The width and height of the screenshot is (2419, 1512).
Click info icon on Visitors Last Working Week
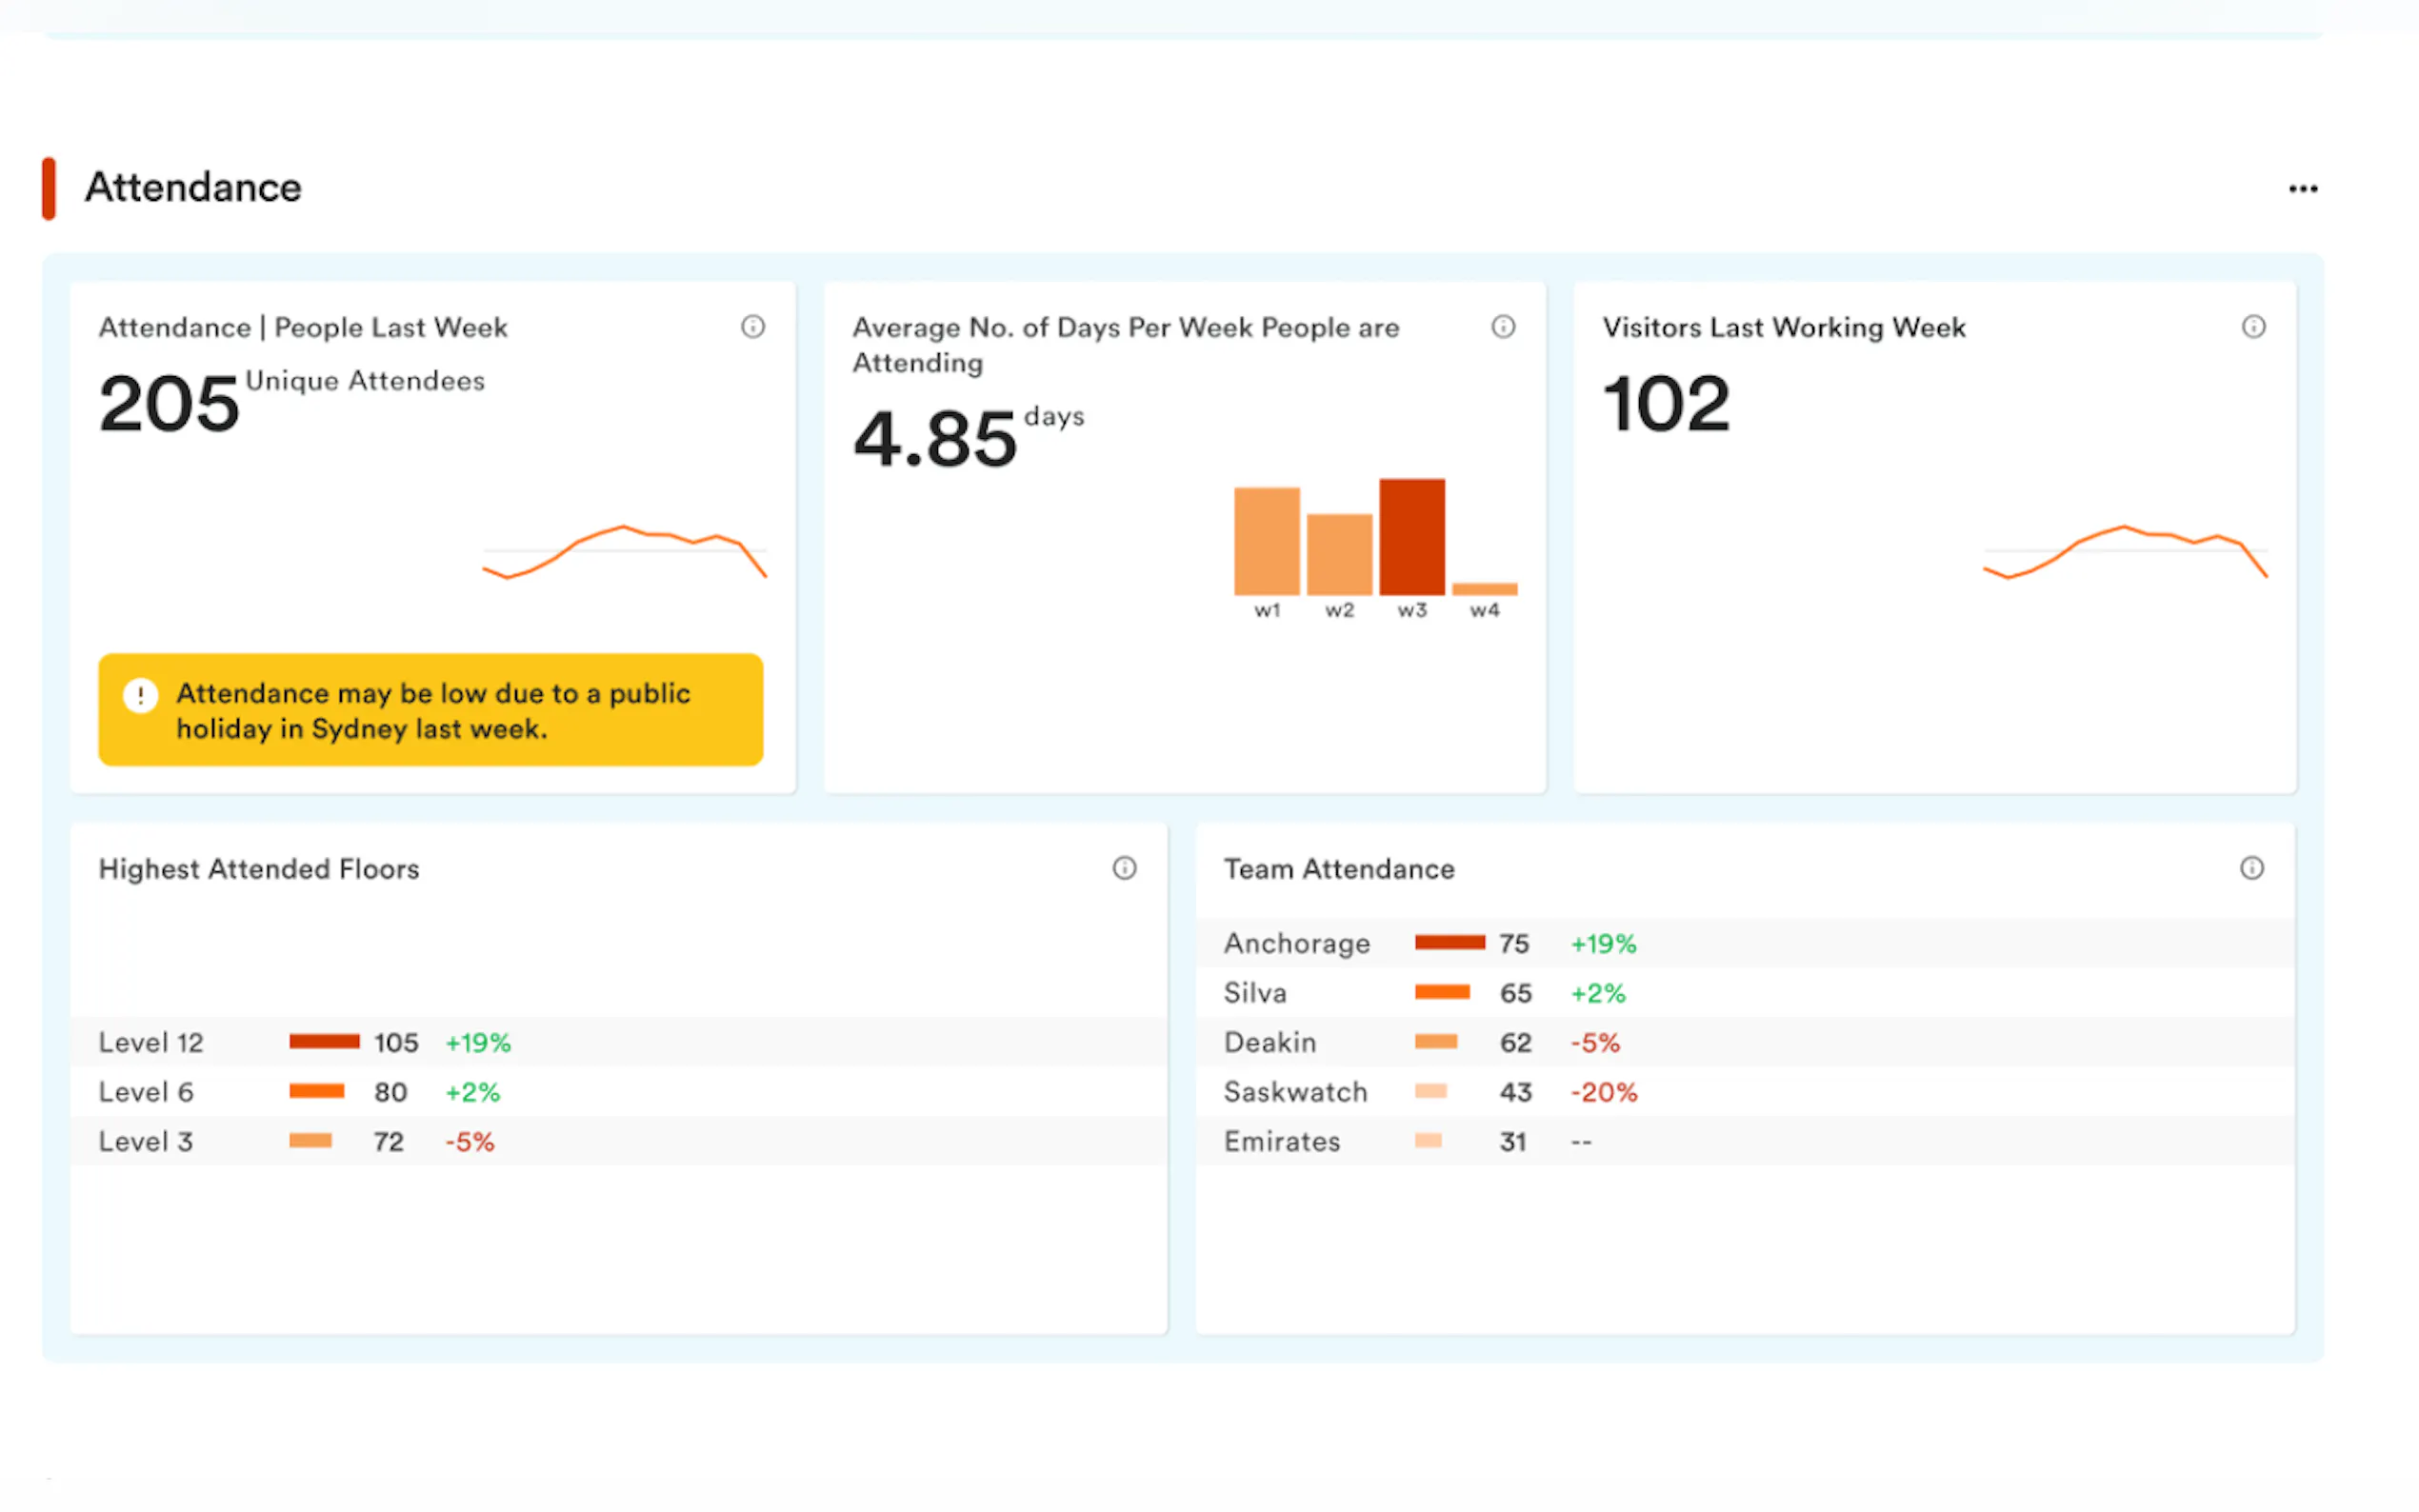[2252, 327]
